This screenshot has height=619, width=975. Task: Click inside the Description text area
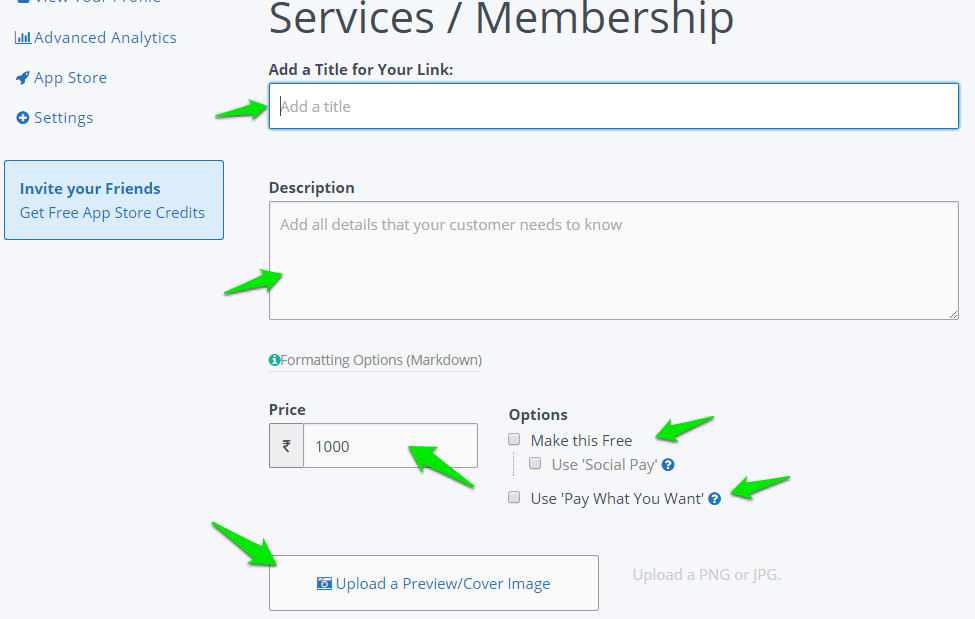pyautogui.click(x=614, y=260)
